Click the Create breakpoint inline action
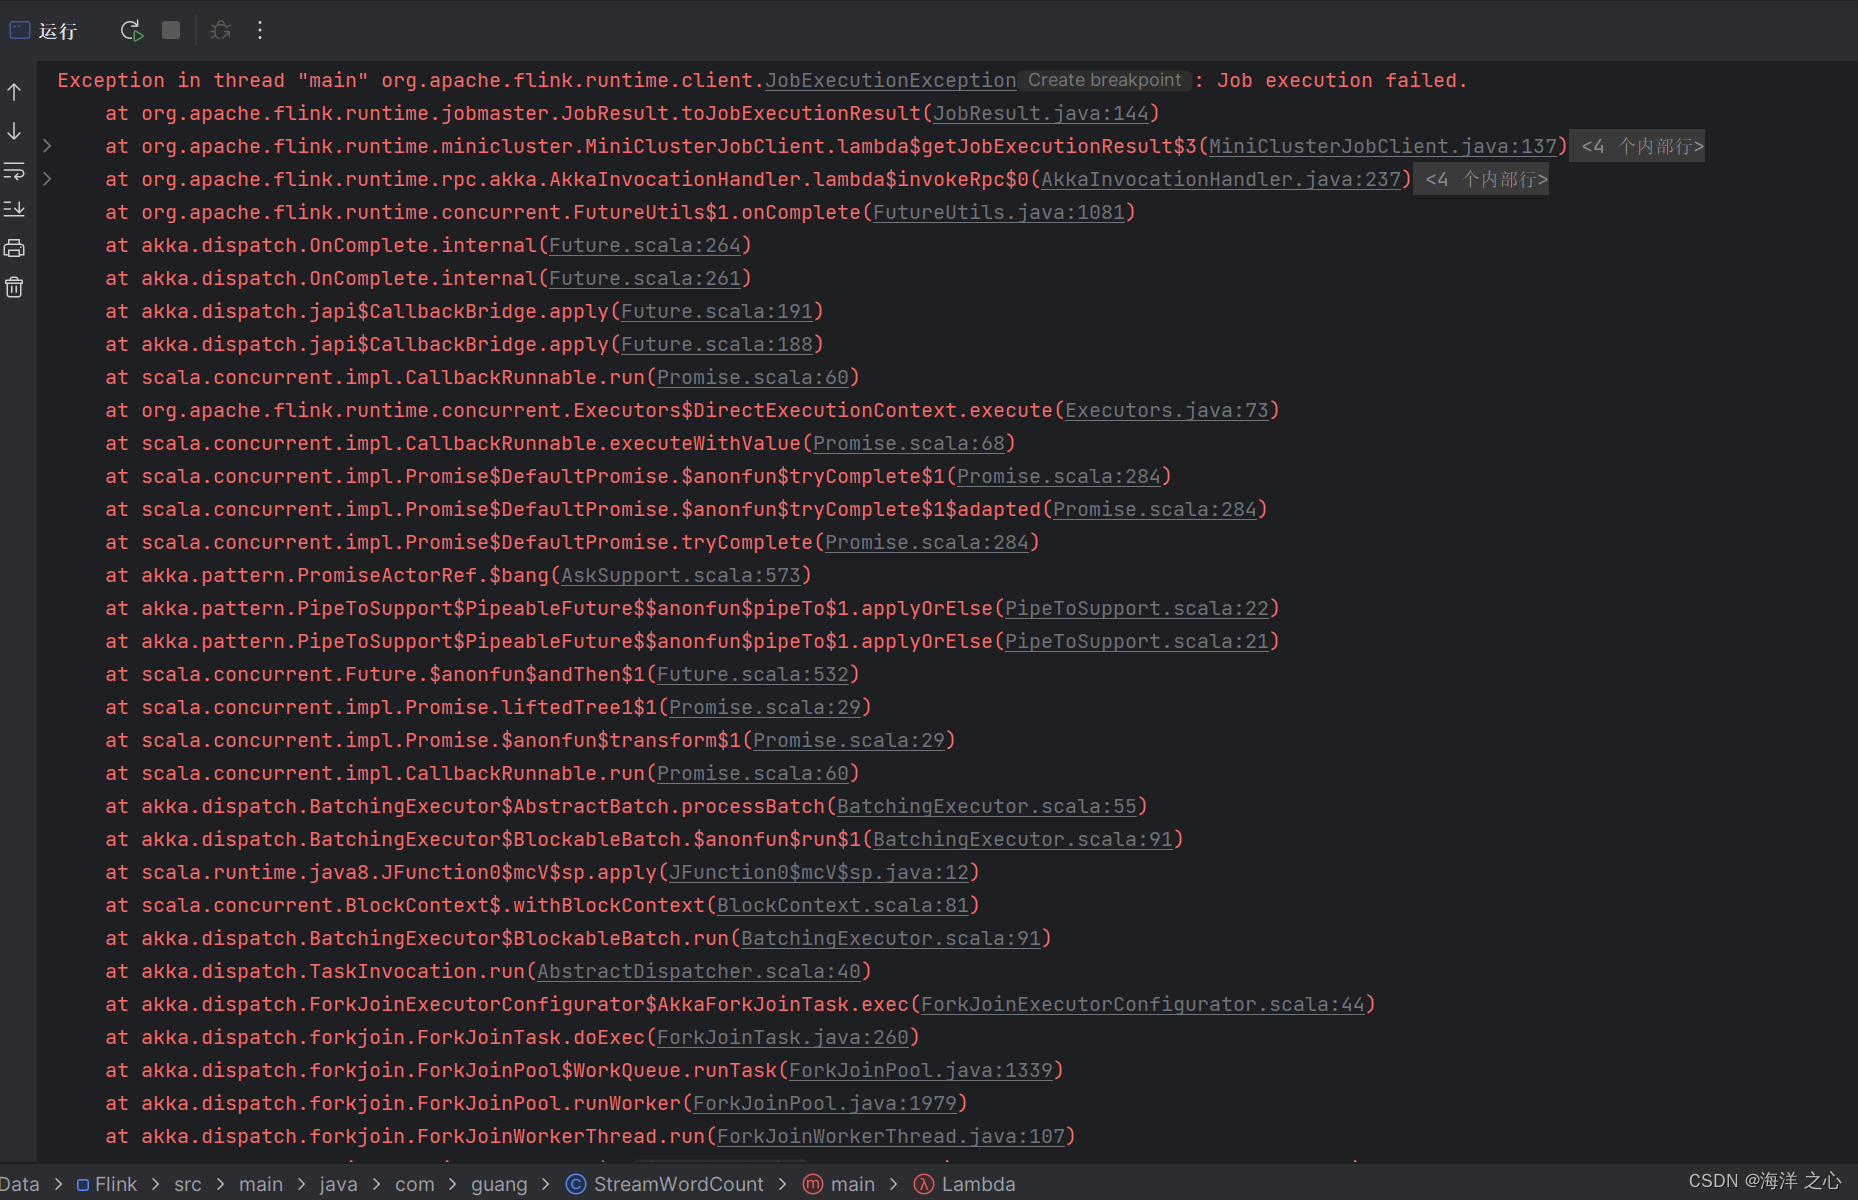This screenshot has height=1200, width=1858. (1104, 80)
